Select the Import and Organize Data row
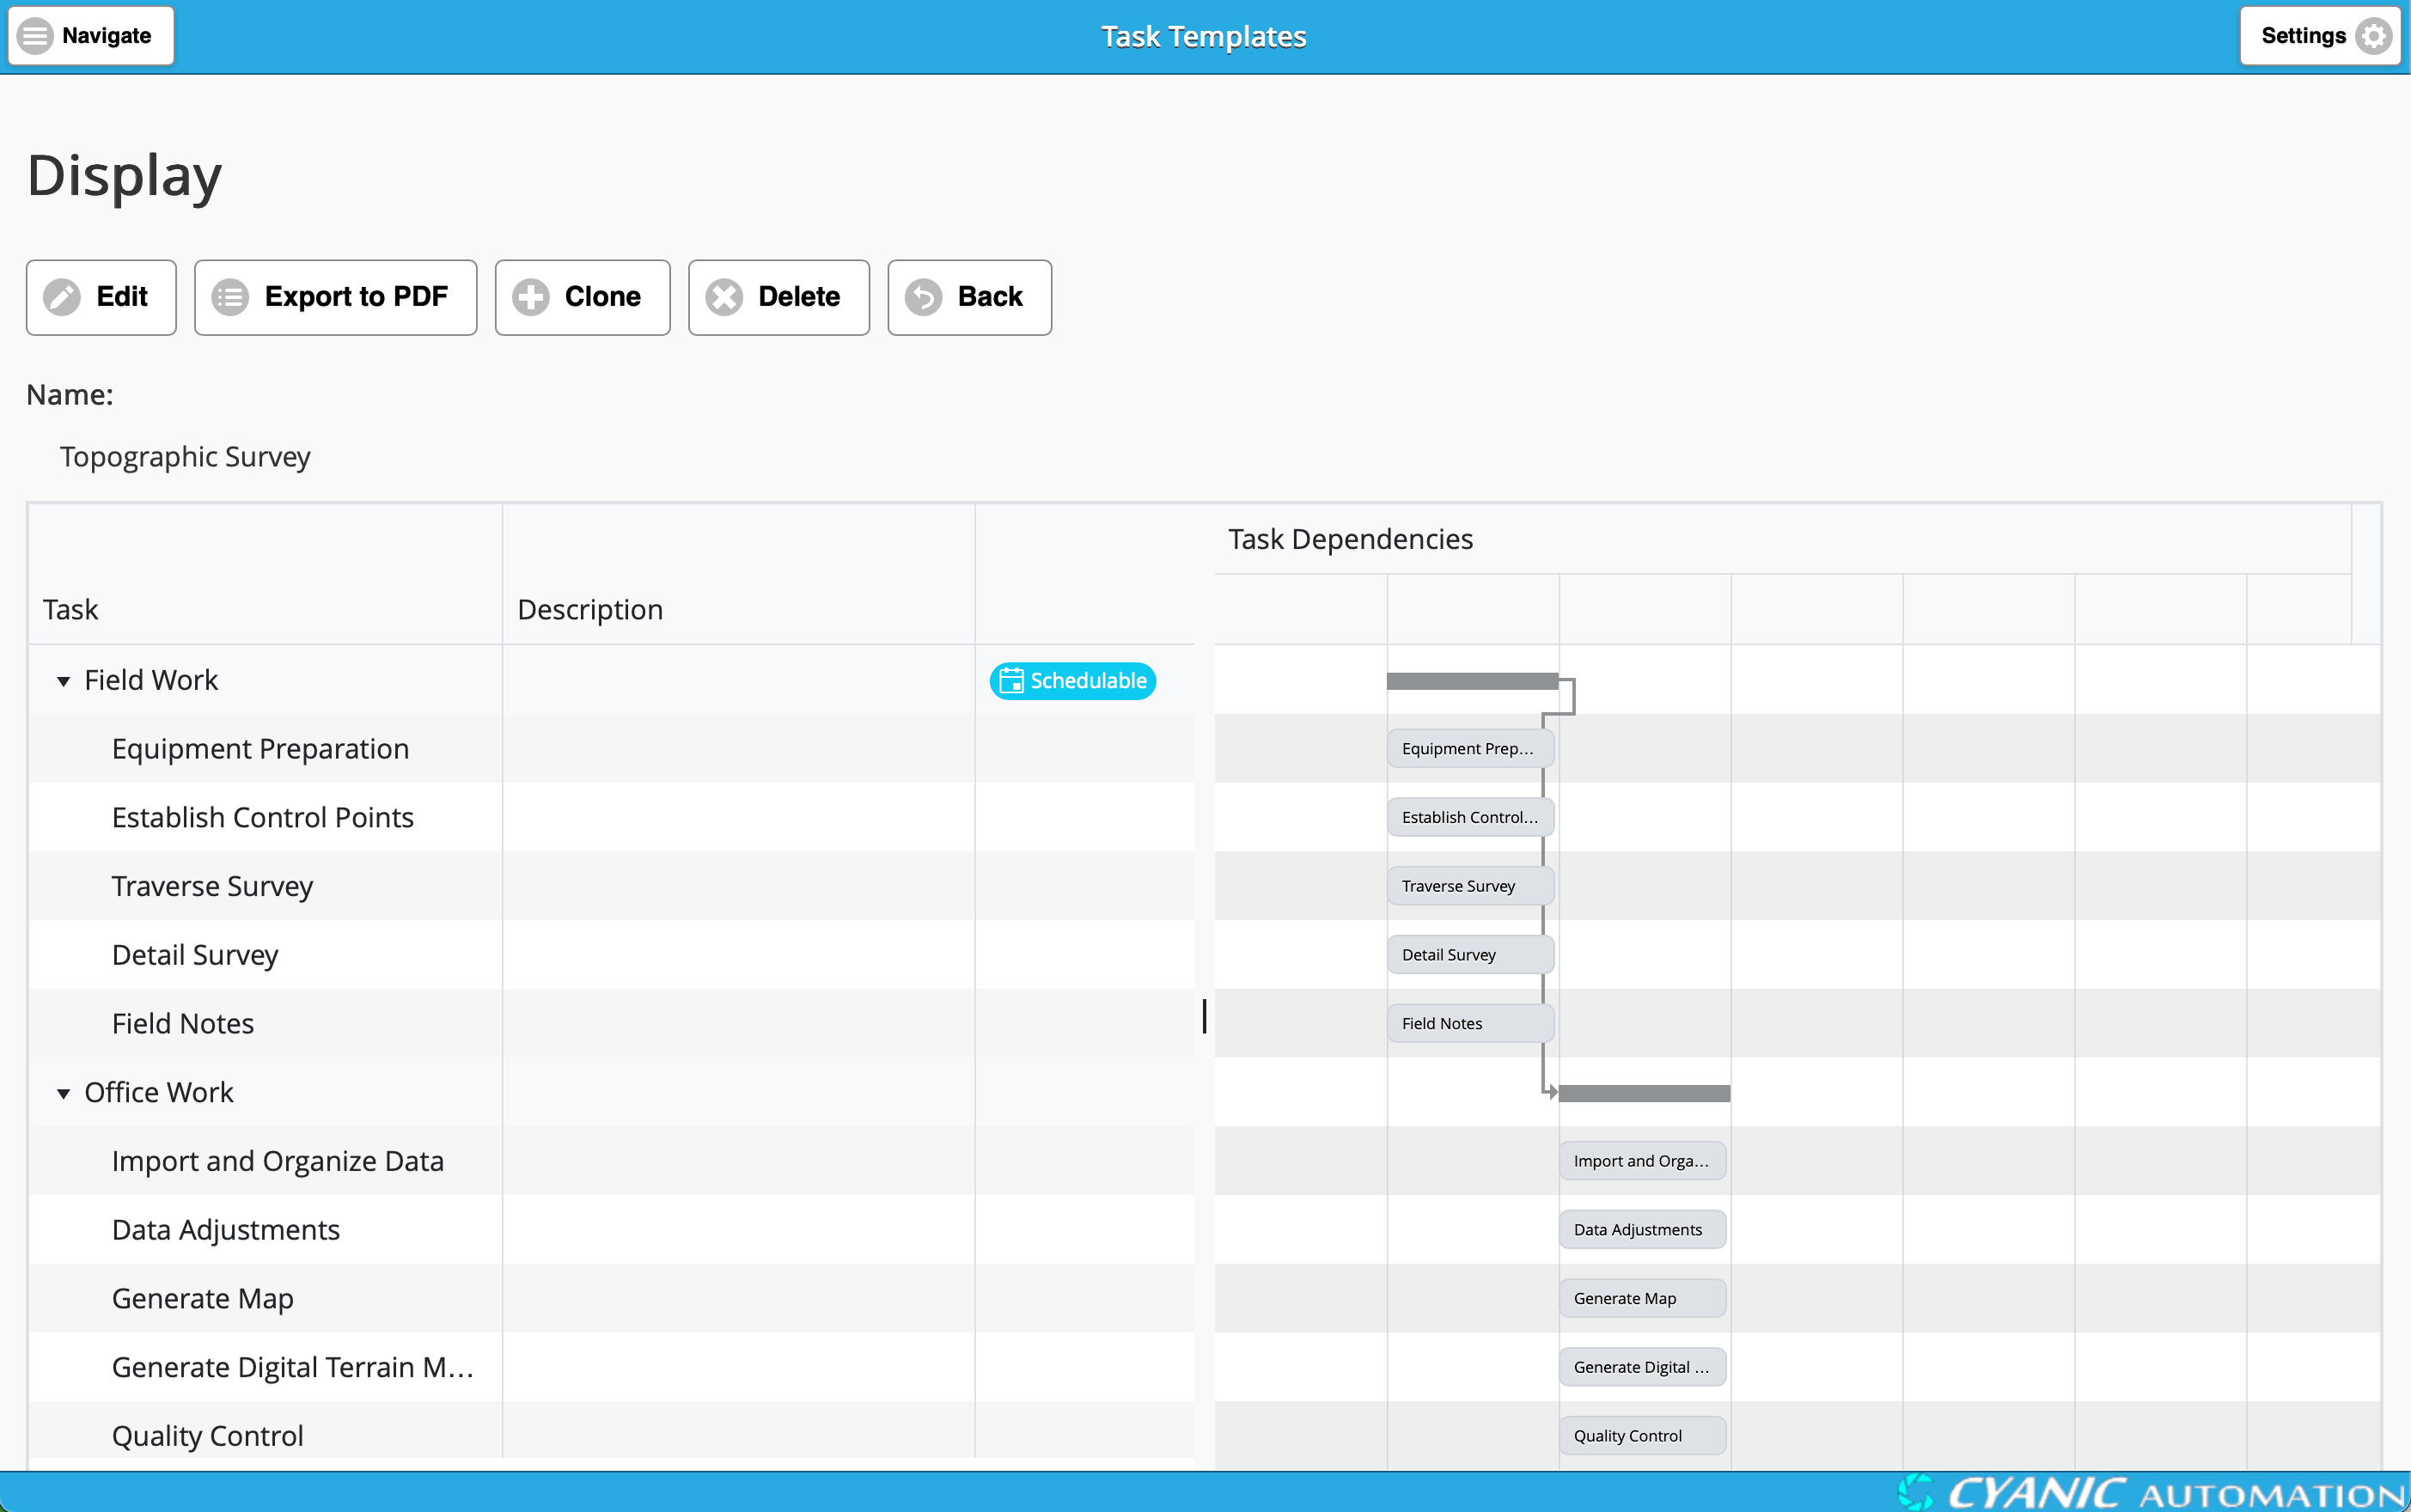Screen dimensions: 2411x1512 pos(611,1161)
